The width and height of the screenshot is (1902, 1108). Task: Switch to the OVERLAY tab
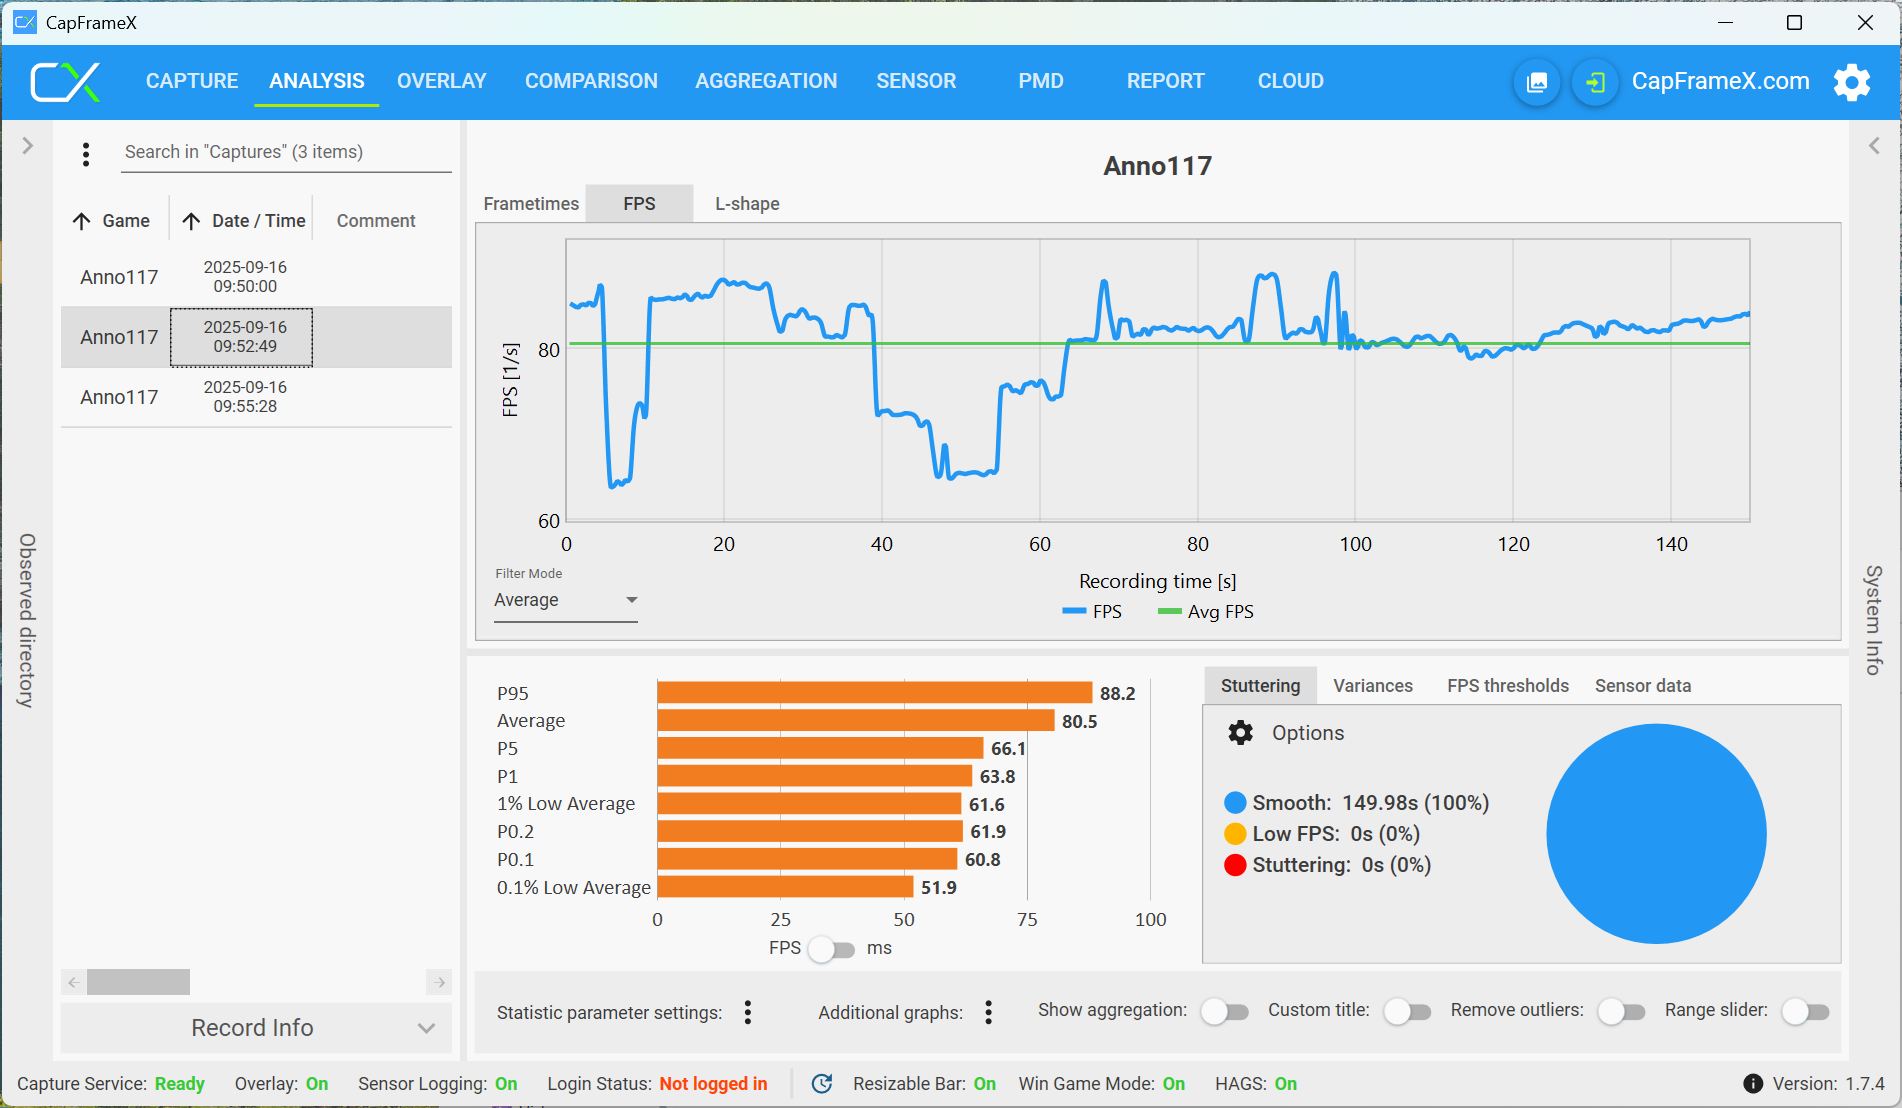click(x=442, y=81)
